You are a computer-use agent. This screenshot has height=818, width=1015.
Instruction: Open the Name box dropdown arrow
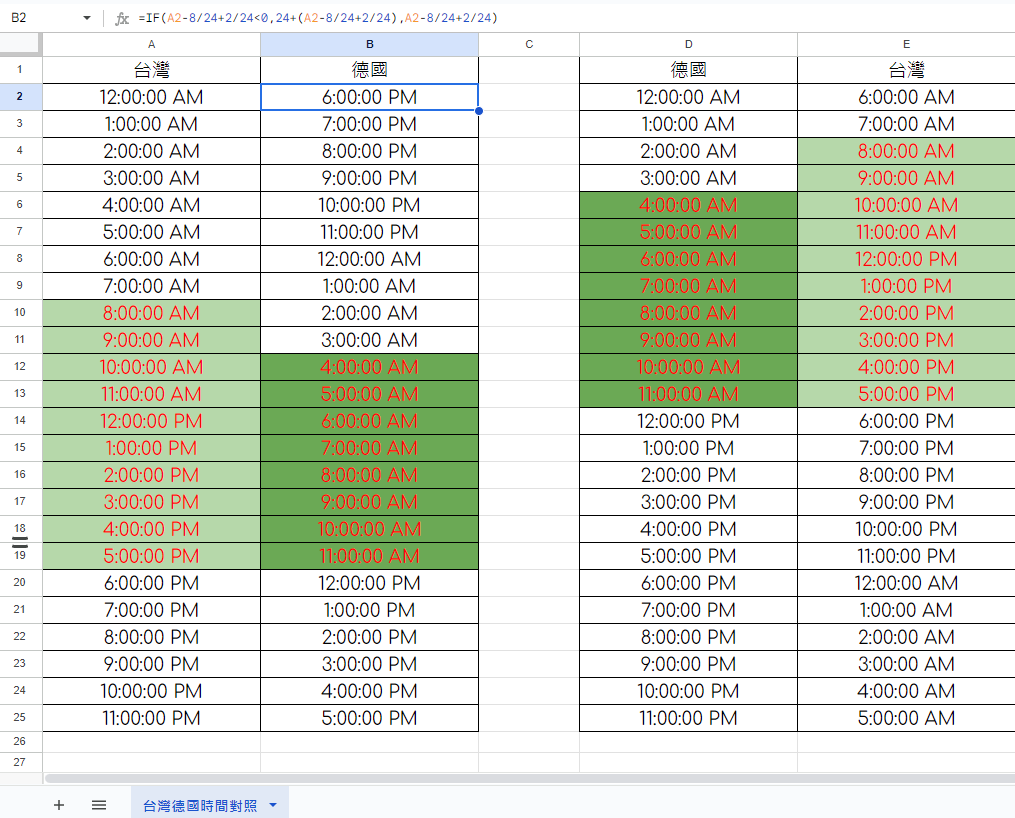(86, 18)
